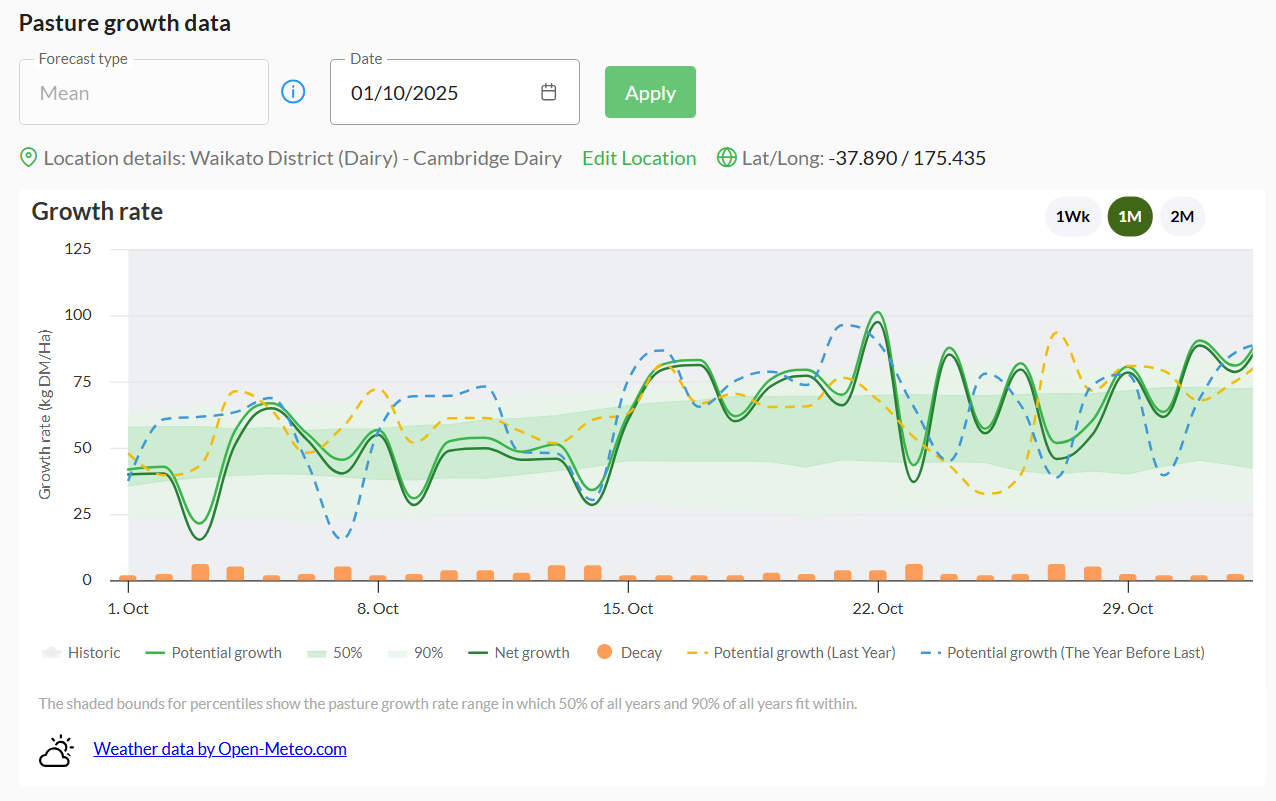This screenshot has width=1276, height=801.
Task: Hide the Net growth line via legend
Action: tap(531, 653)
